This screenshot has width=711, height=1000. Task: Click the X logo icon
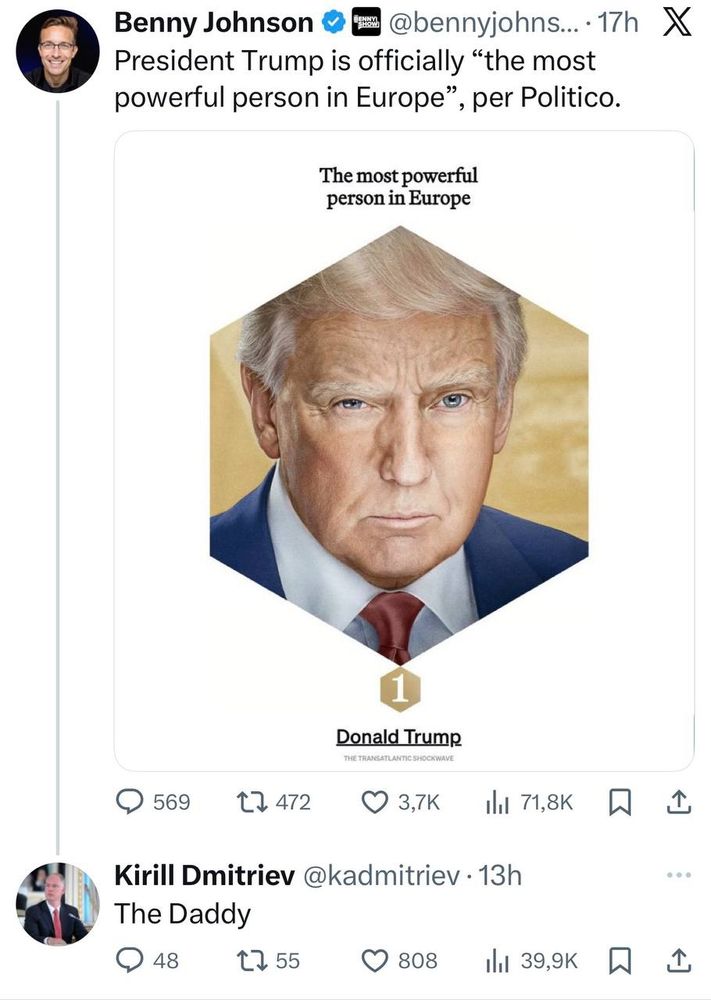pos(677,24)
